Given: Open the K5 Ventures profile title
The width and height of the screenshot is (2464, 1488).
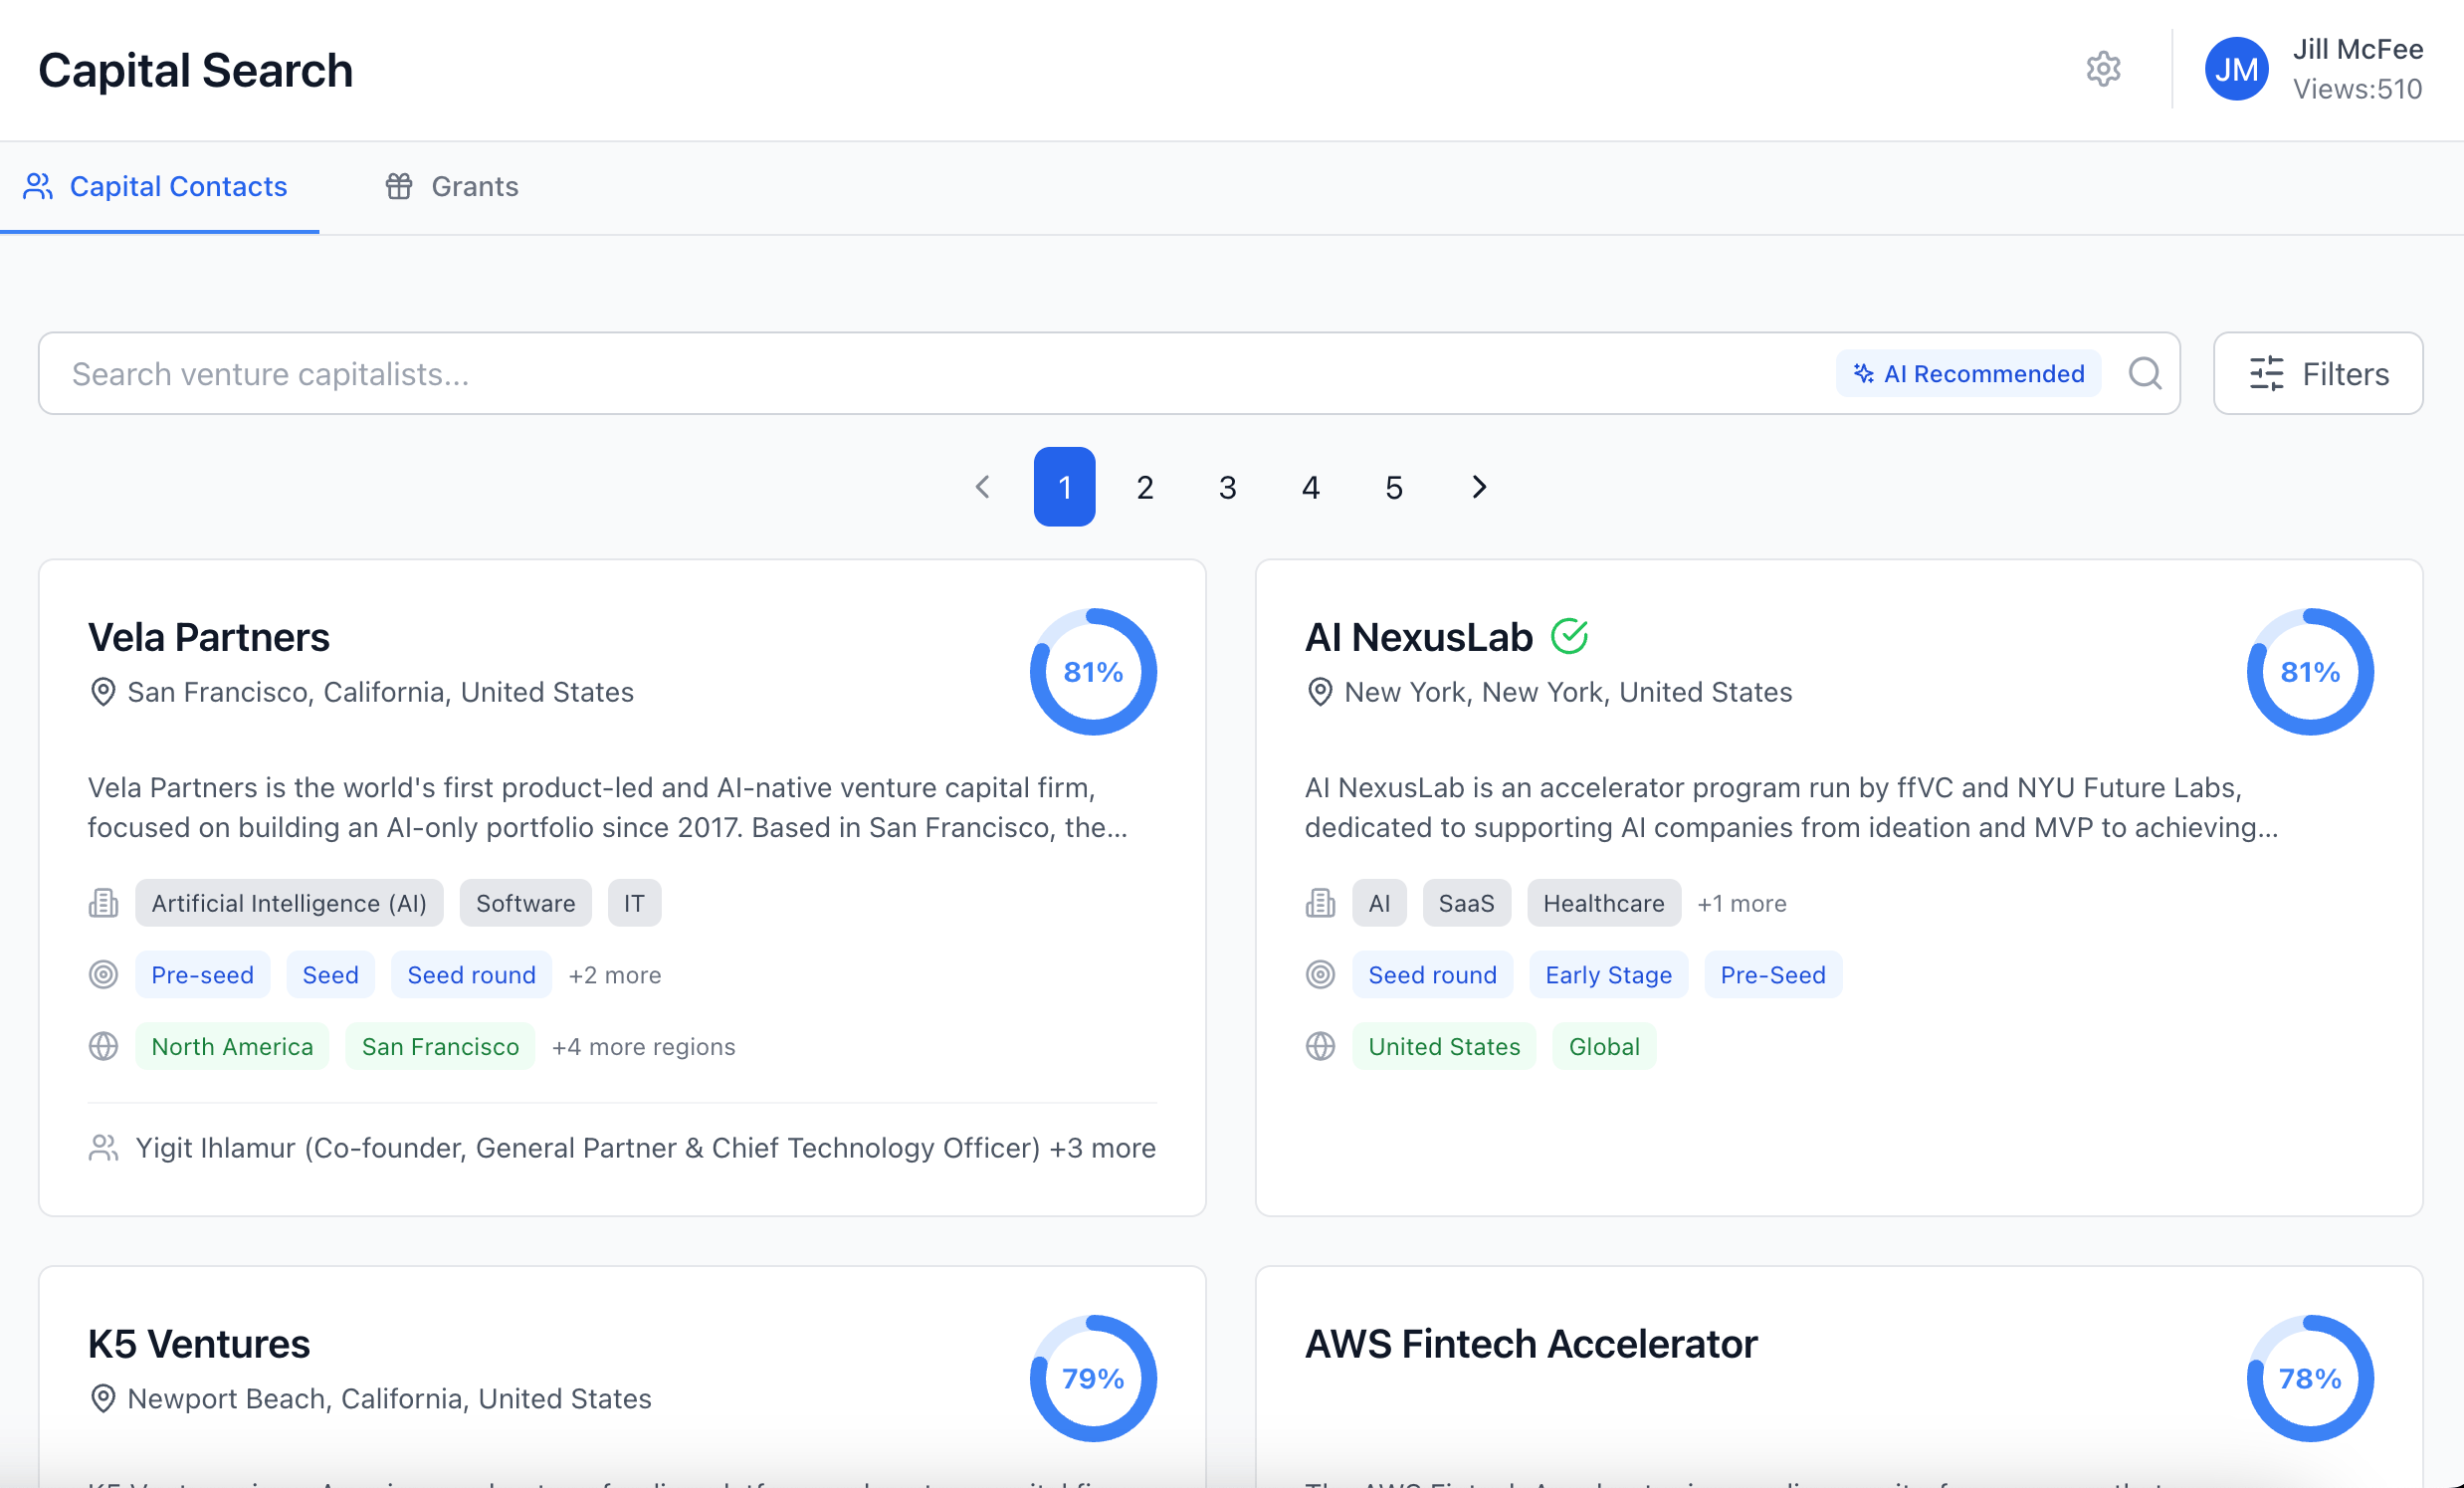Looking at the screenshot, I should pyautogui.click(x=199, y=1343).
